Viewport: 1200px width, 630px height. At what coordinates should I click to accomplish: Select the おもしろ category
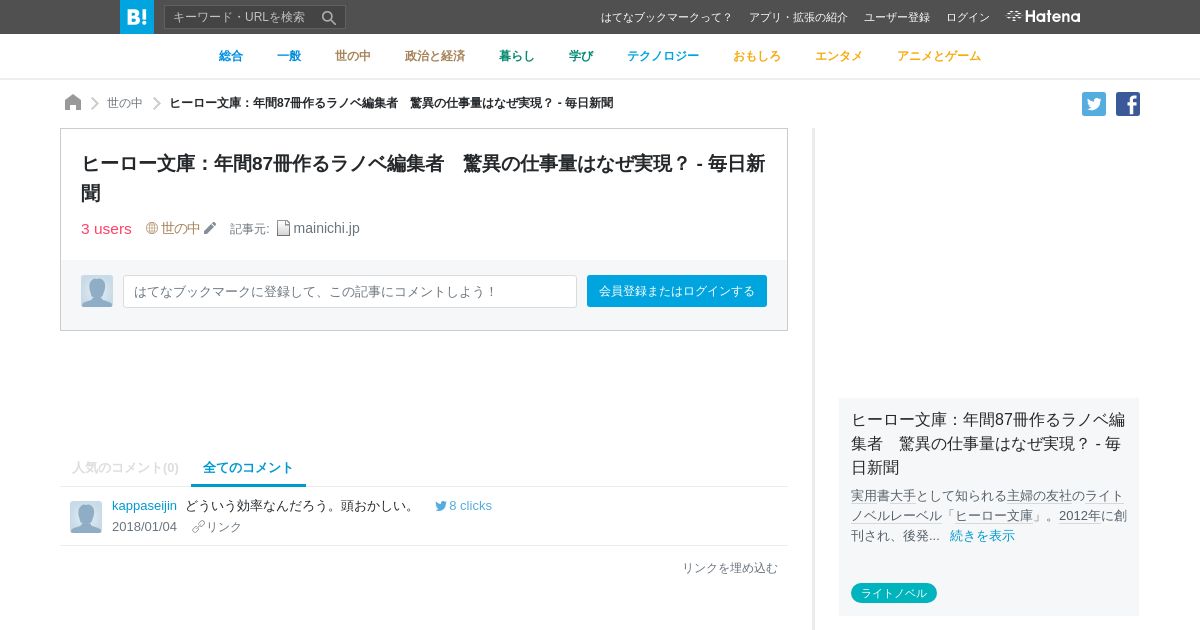coord(757,56)
